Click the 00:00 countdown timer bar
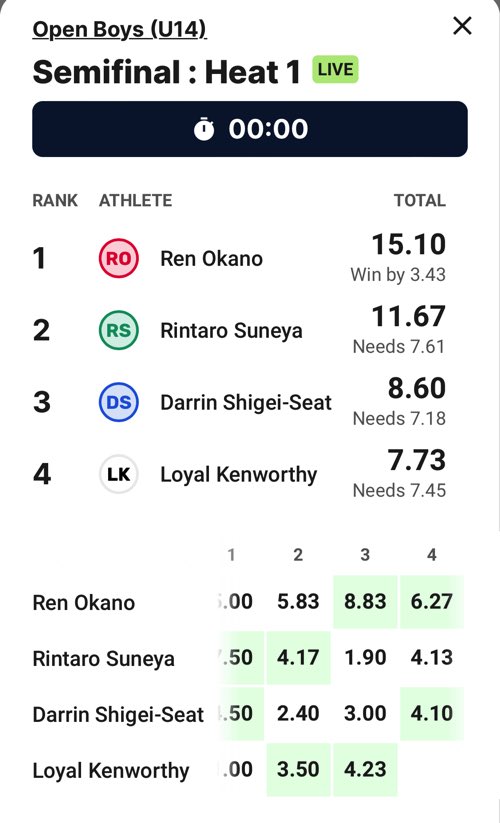This screenshot has height=823, width=500. (250, 129)
